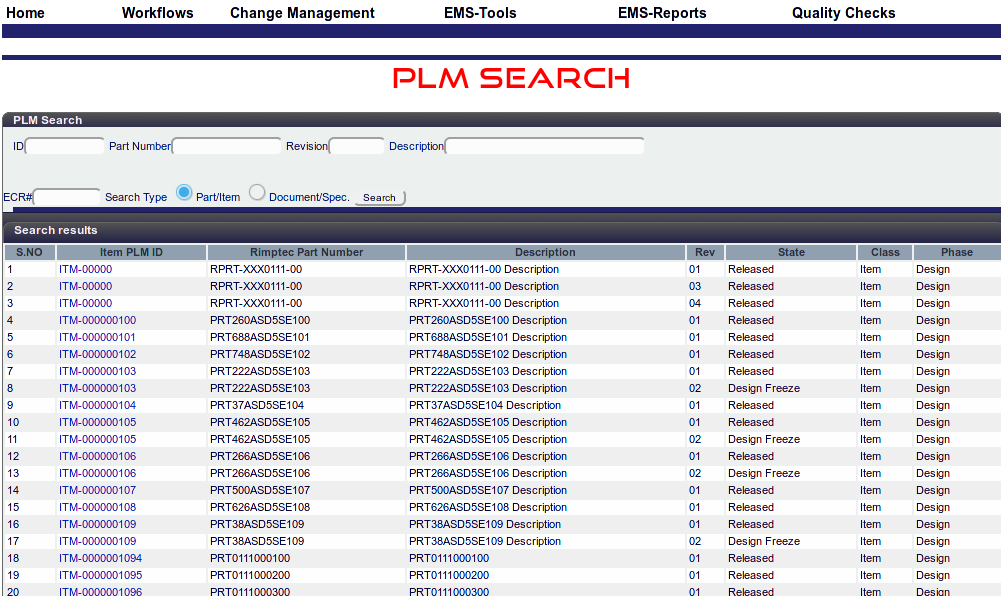Image resolution: width=1001 pixels, height=596 pixels.
Task: Select the Document/Spec. search type
Action: click(257, 192)
